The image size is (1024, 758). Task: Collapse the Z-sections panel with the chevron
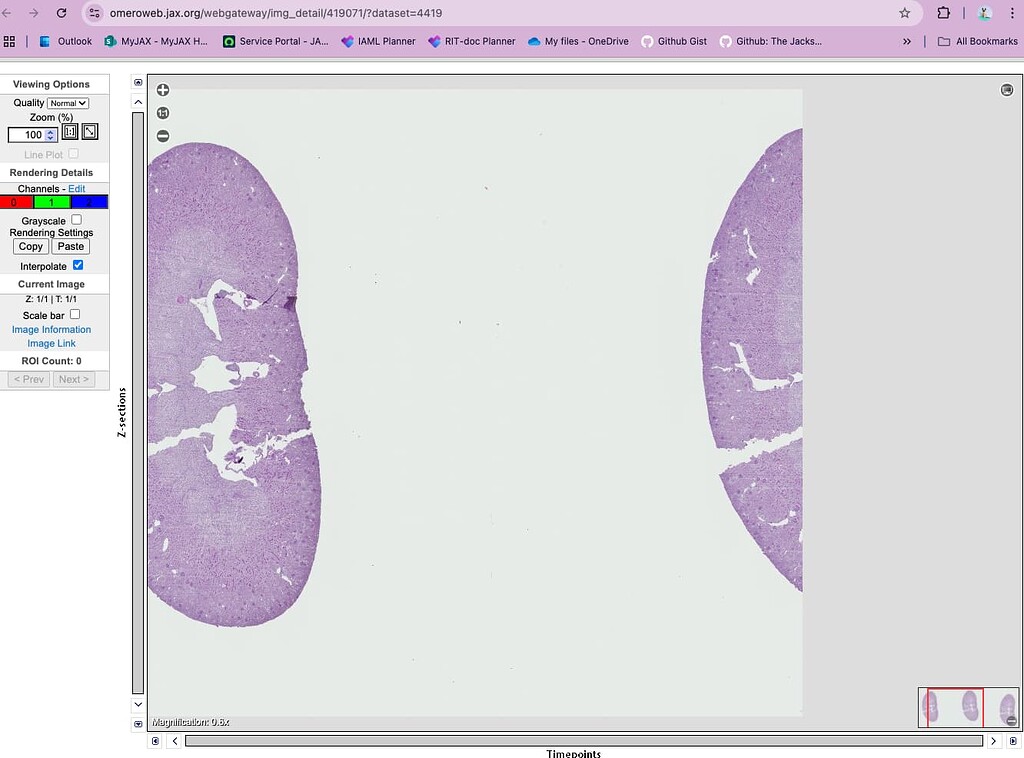138,101
